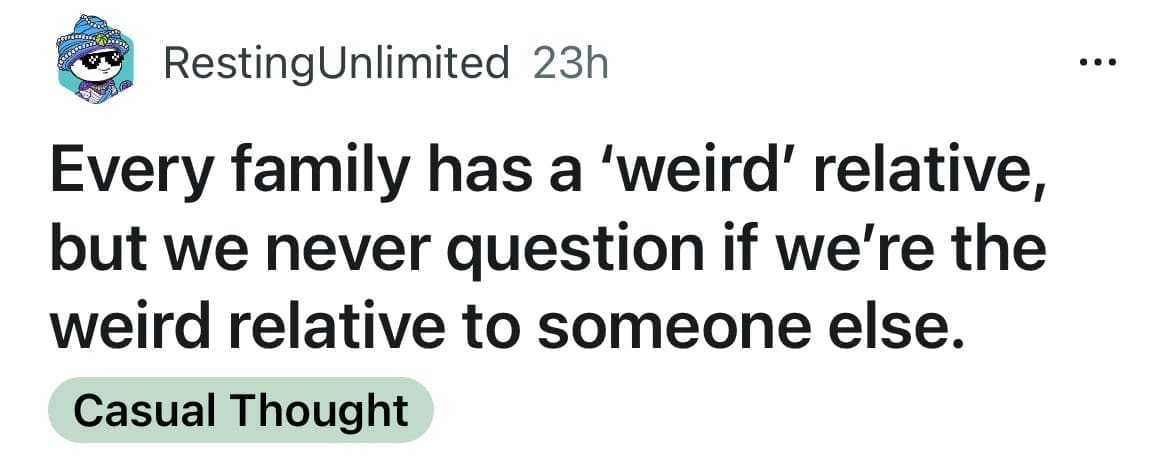Viewport: 1170px width, 470px height.
Task: Click the RestingUnlimited avatar icon
Action: [95, 63]
